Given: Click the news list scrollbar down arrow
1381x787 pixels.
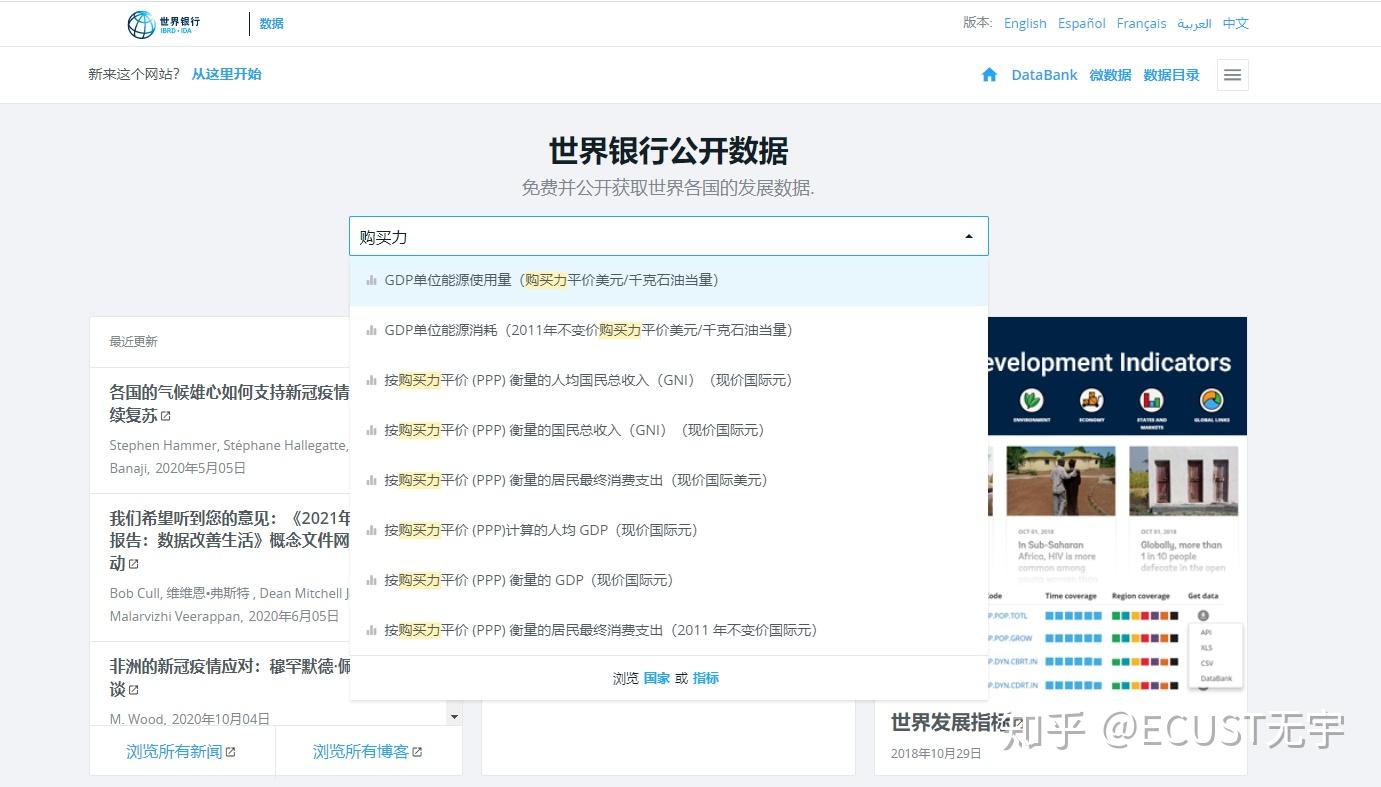Looking at the screenshot, I should [x=454, y=717].
